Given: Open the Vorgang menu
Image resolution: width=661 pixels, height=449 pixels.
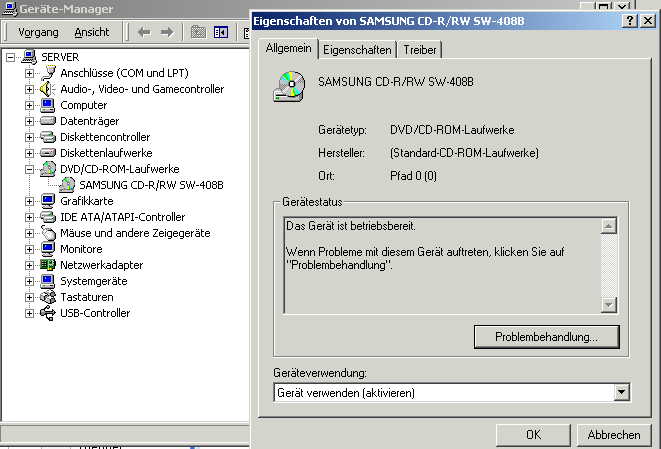Looking at the screenshot, I should pyautogui.click(x=38, y=32).
